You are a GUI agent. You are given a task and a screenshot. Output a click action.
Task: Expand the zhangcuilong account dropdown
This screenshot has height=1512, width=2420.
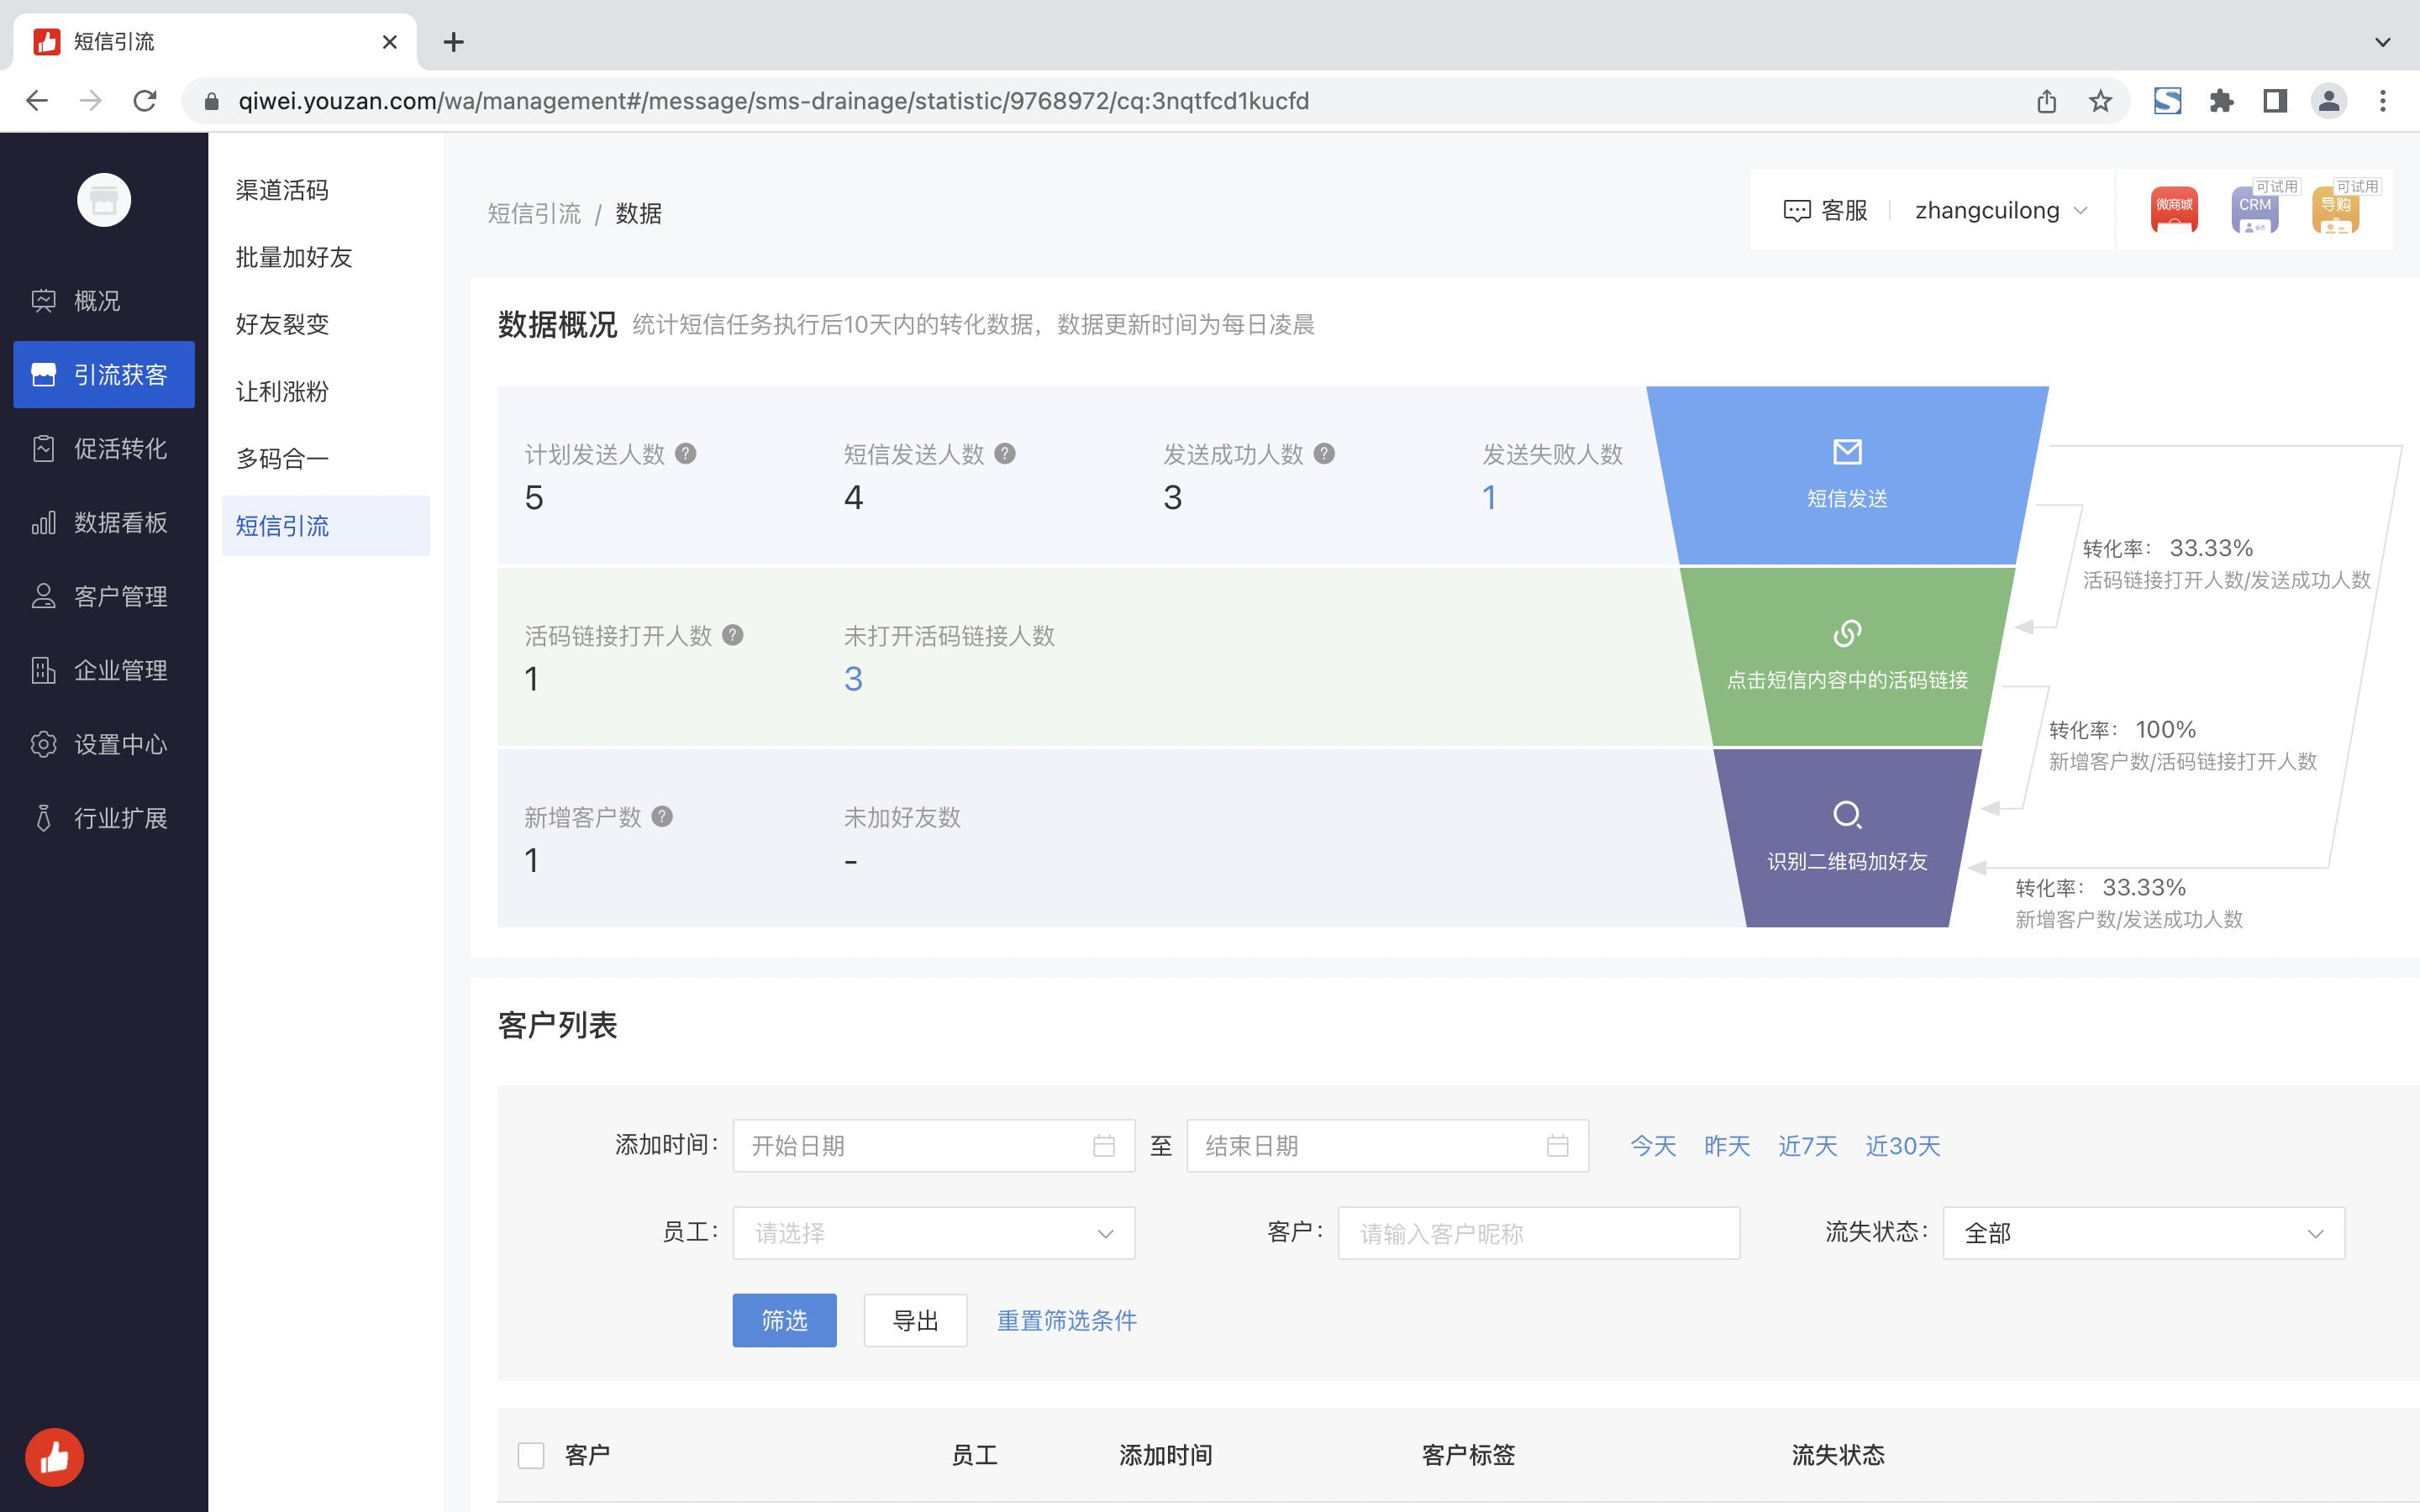[2083, 210]
